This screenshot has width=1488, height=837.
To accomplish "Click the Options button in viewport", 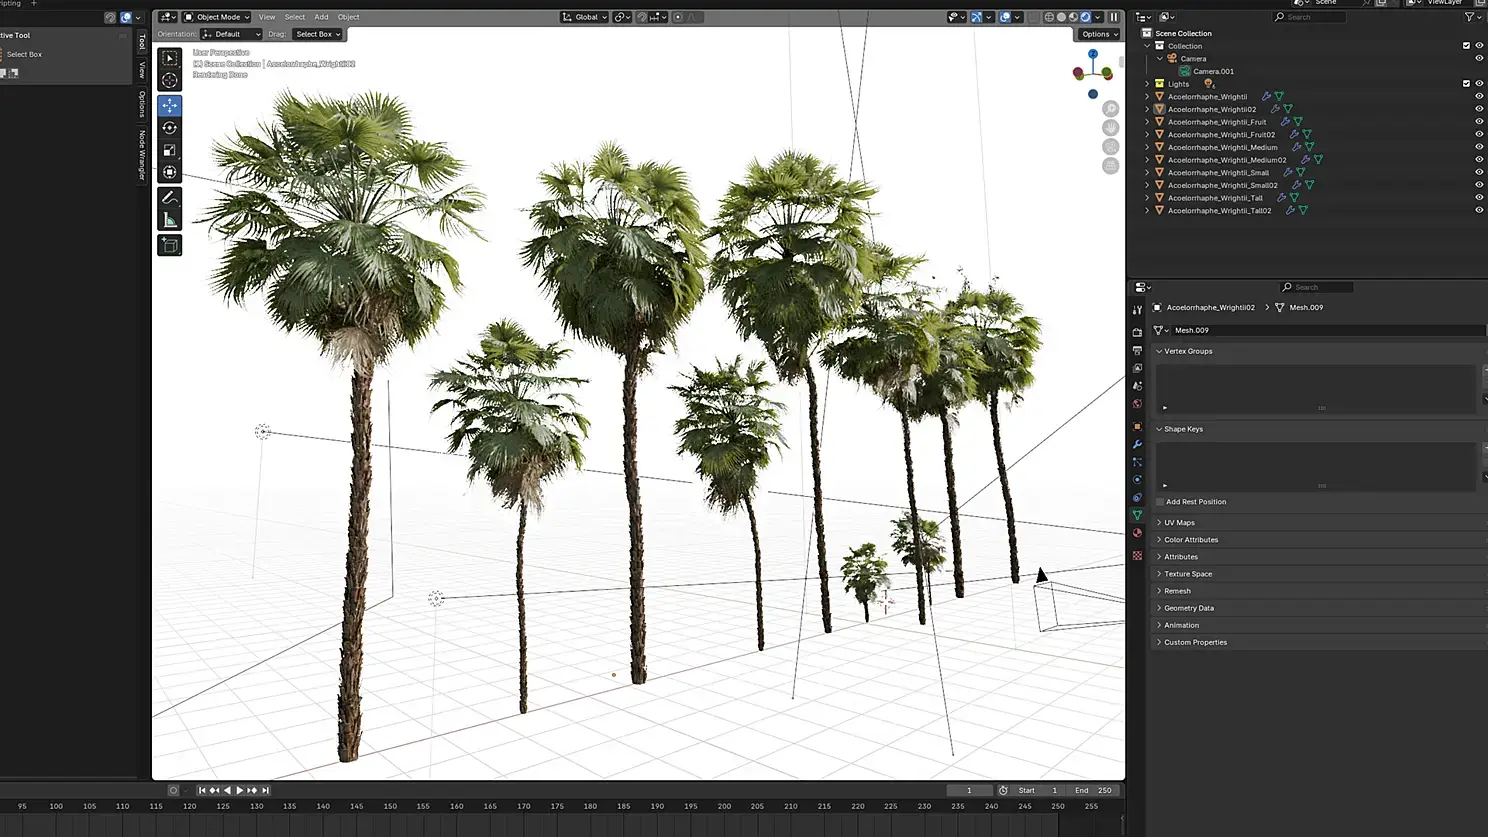I will click(1099, 34).
